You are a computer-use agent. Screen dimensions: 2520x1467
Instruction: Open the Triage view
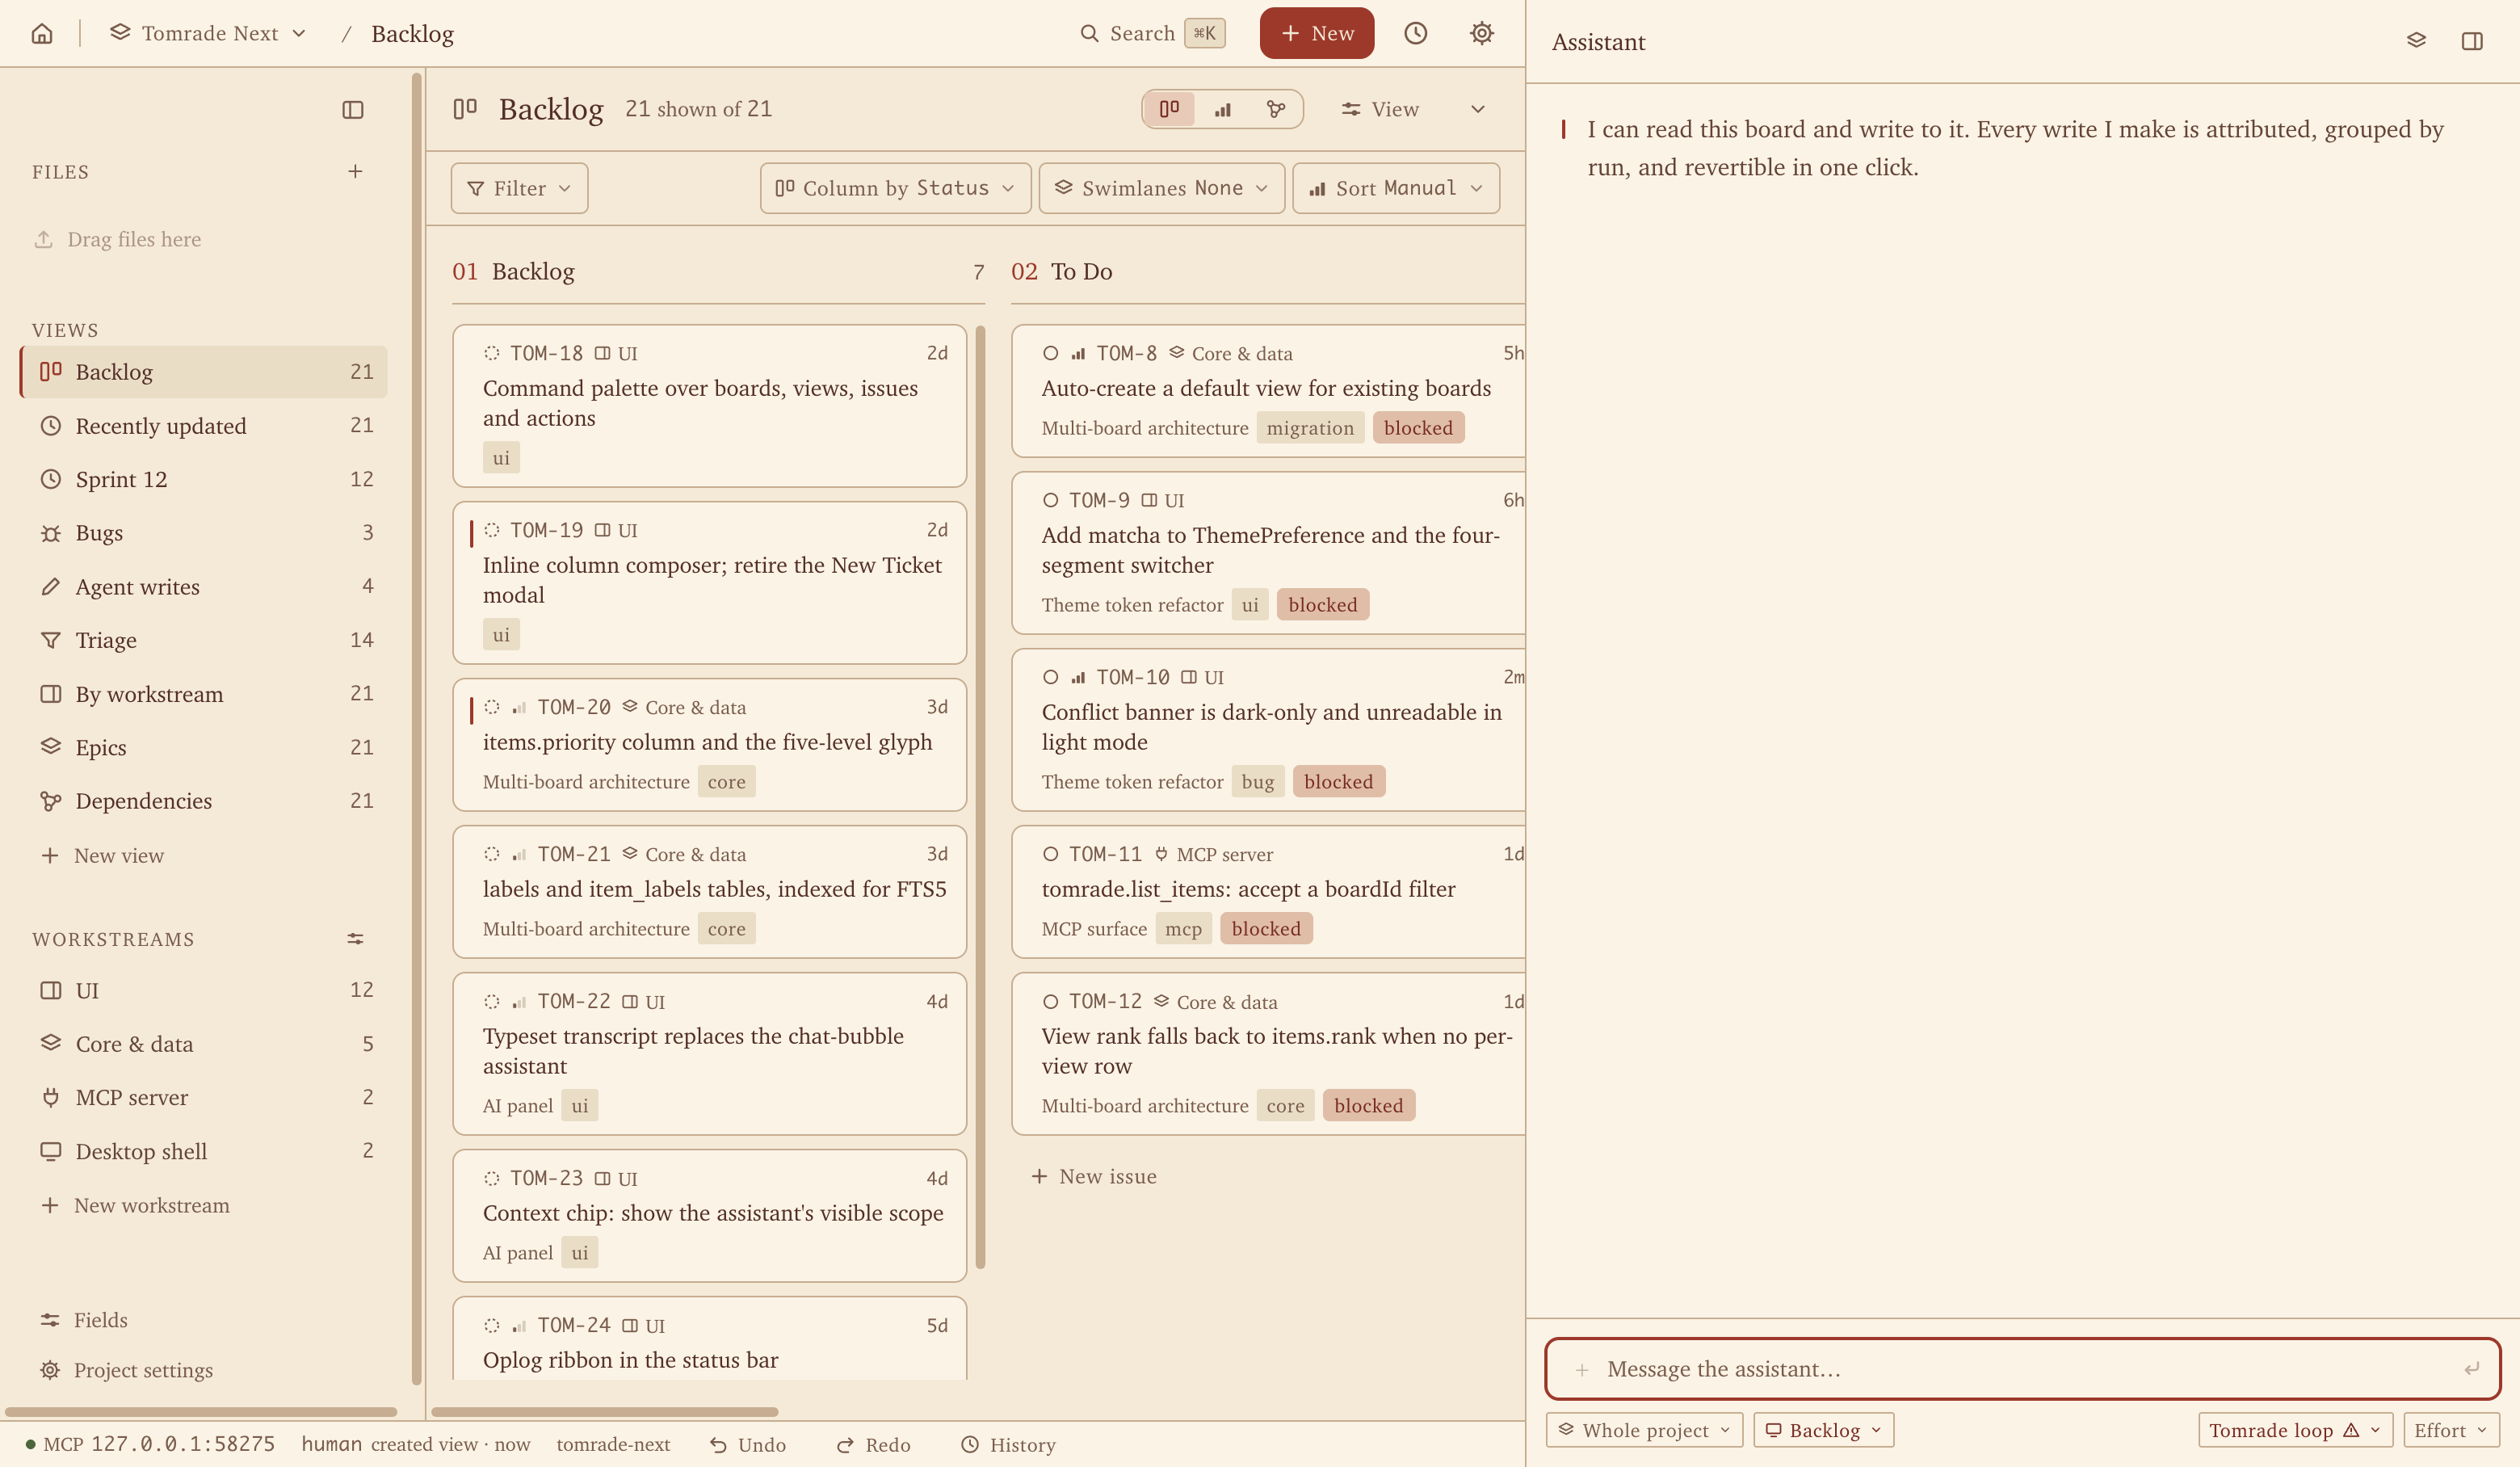204,640
